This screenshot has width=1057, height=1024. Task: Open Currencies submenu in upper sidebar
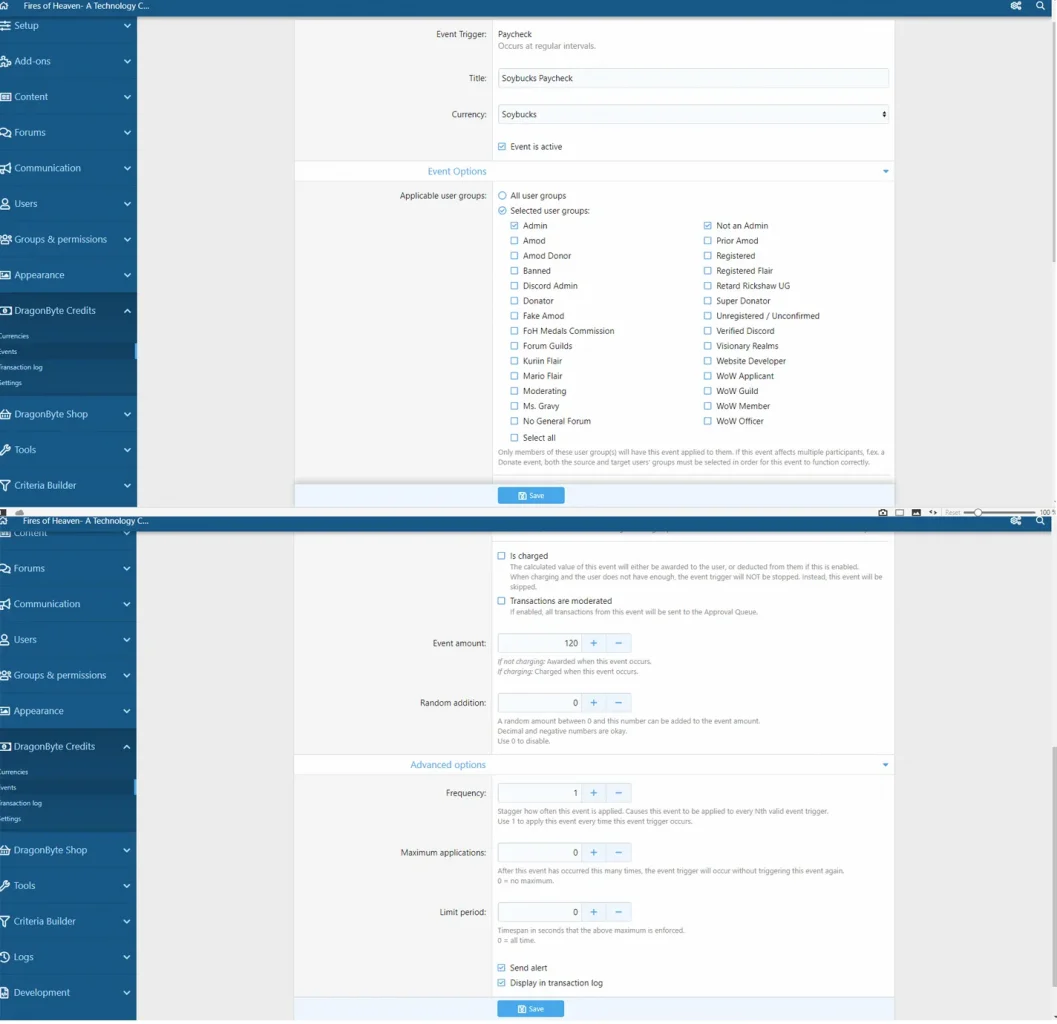click(x=14, y=336)
